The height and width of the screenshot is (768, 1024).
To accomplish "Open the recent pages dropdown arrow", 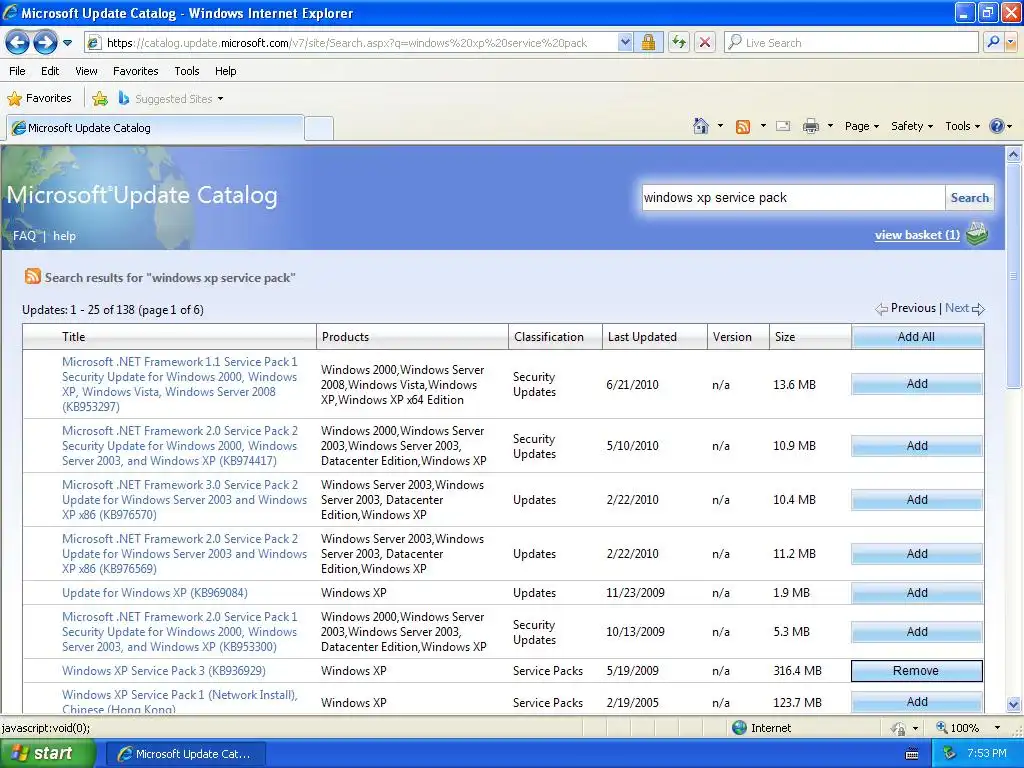I will pyautogui.click(x=67, y=44).
